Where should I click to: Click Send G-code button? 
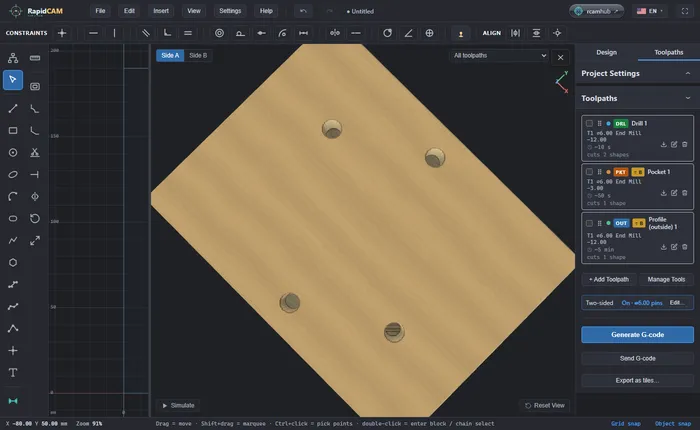[637, 358]
